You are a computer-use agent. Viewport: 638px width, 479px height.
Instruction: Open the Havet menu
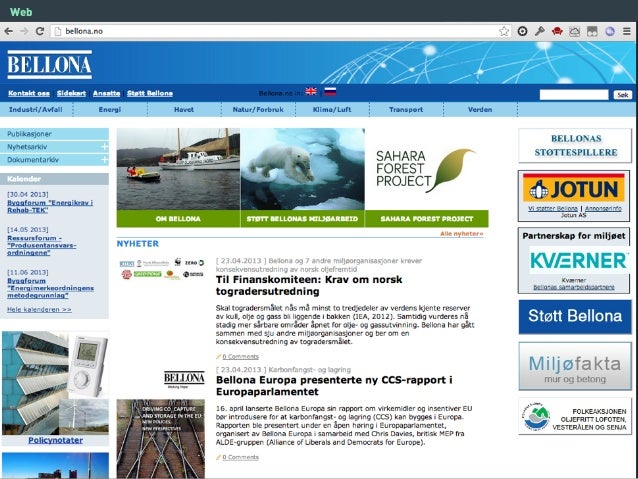[184, 109]
